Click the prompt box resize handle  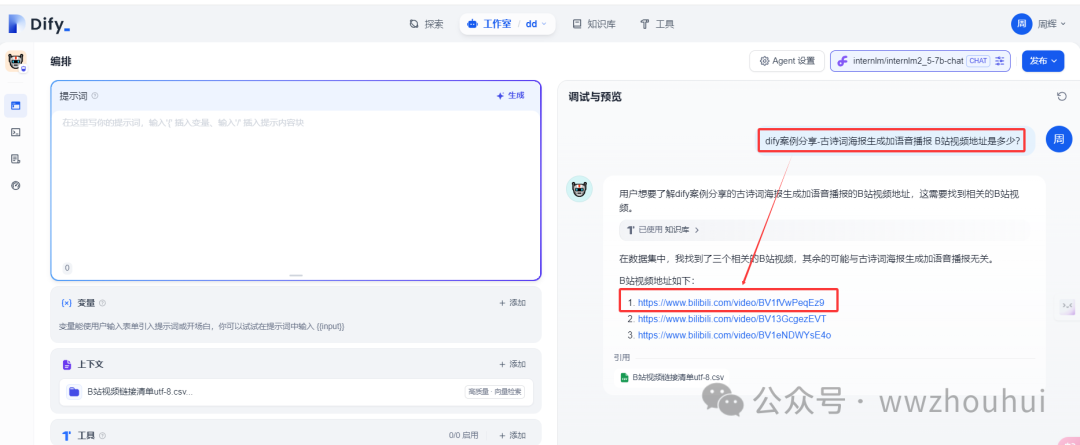coord(296,276)
